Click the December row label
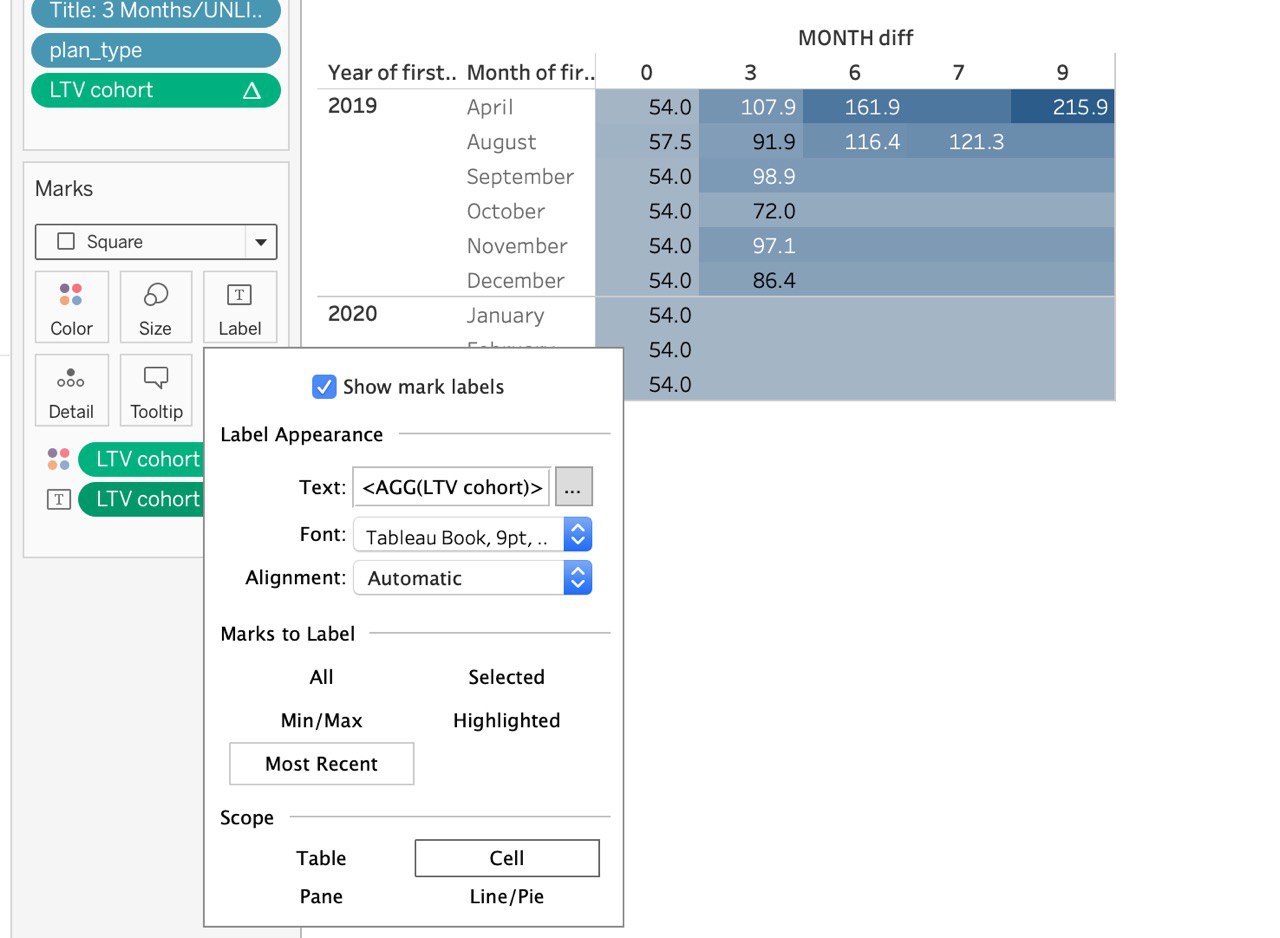Viewport: 1280px width, 938px height. click(516, 281)
